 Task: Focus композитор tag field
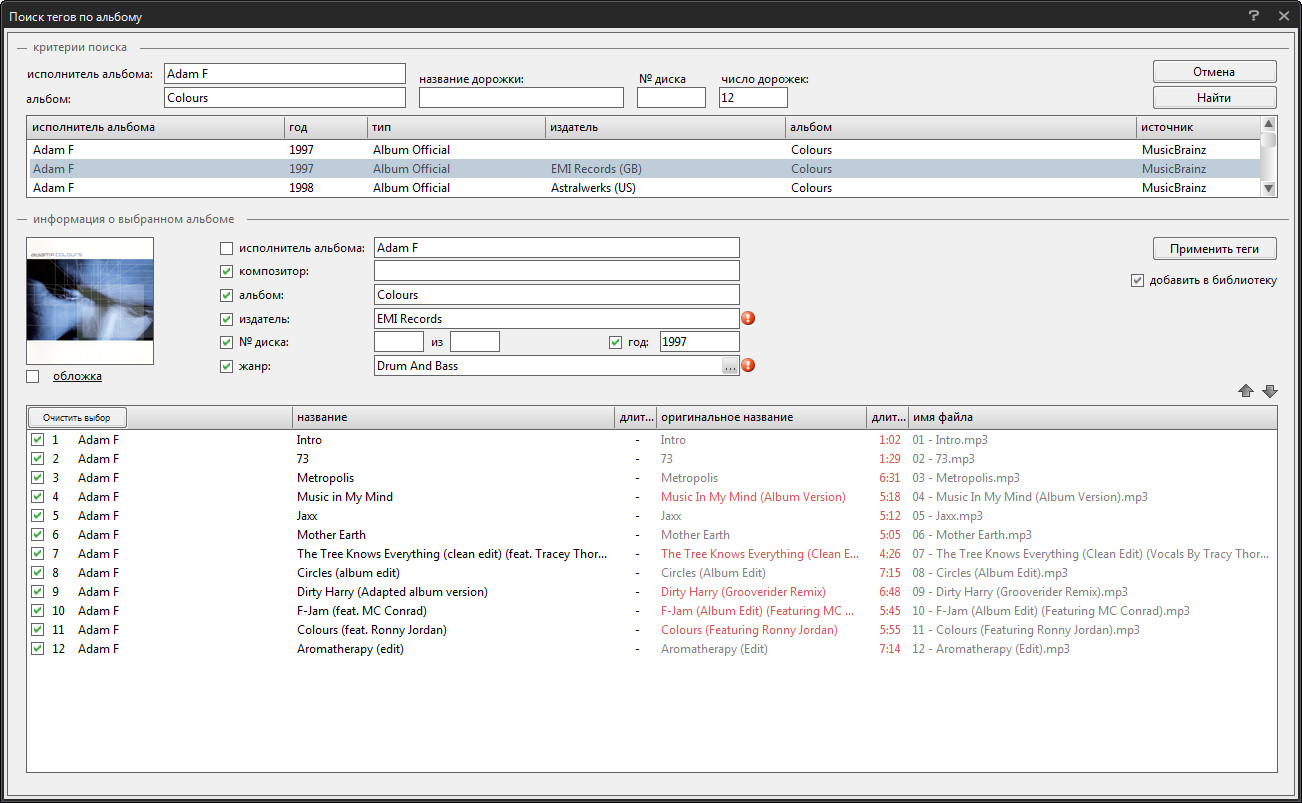(556, 271)
